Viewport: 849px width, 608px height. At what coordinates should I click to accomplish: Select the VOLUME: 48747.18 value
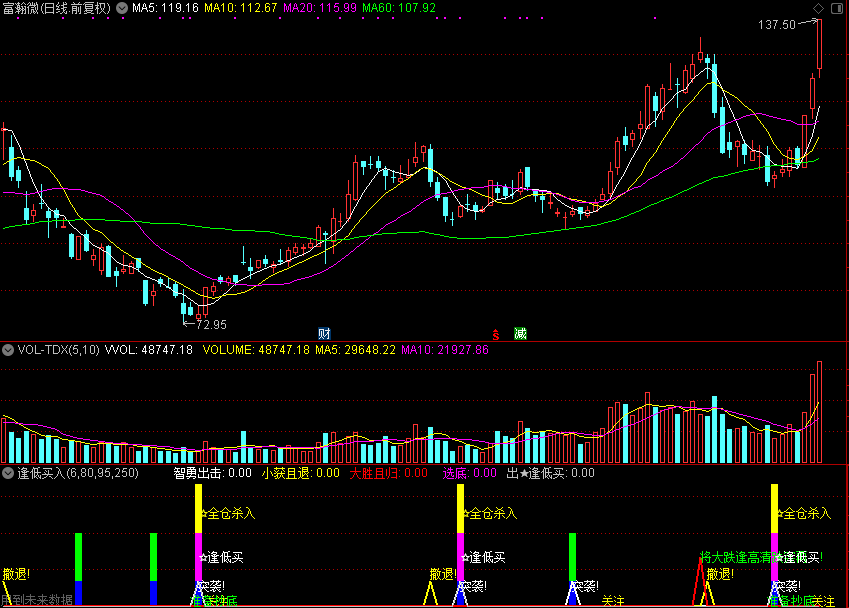[x=256, y=350]
